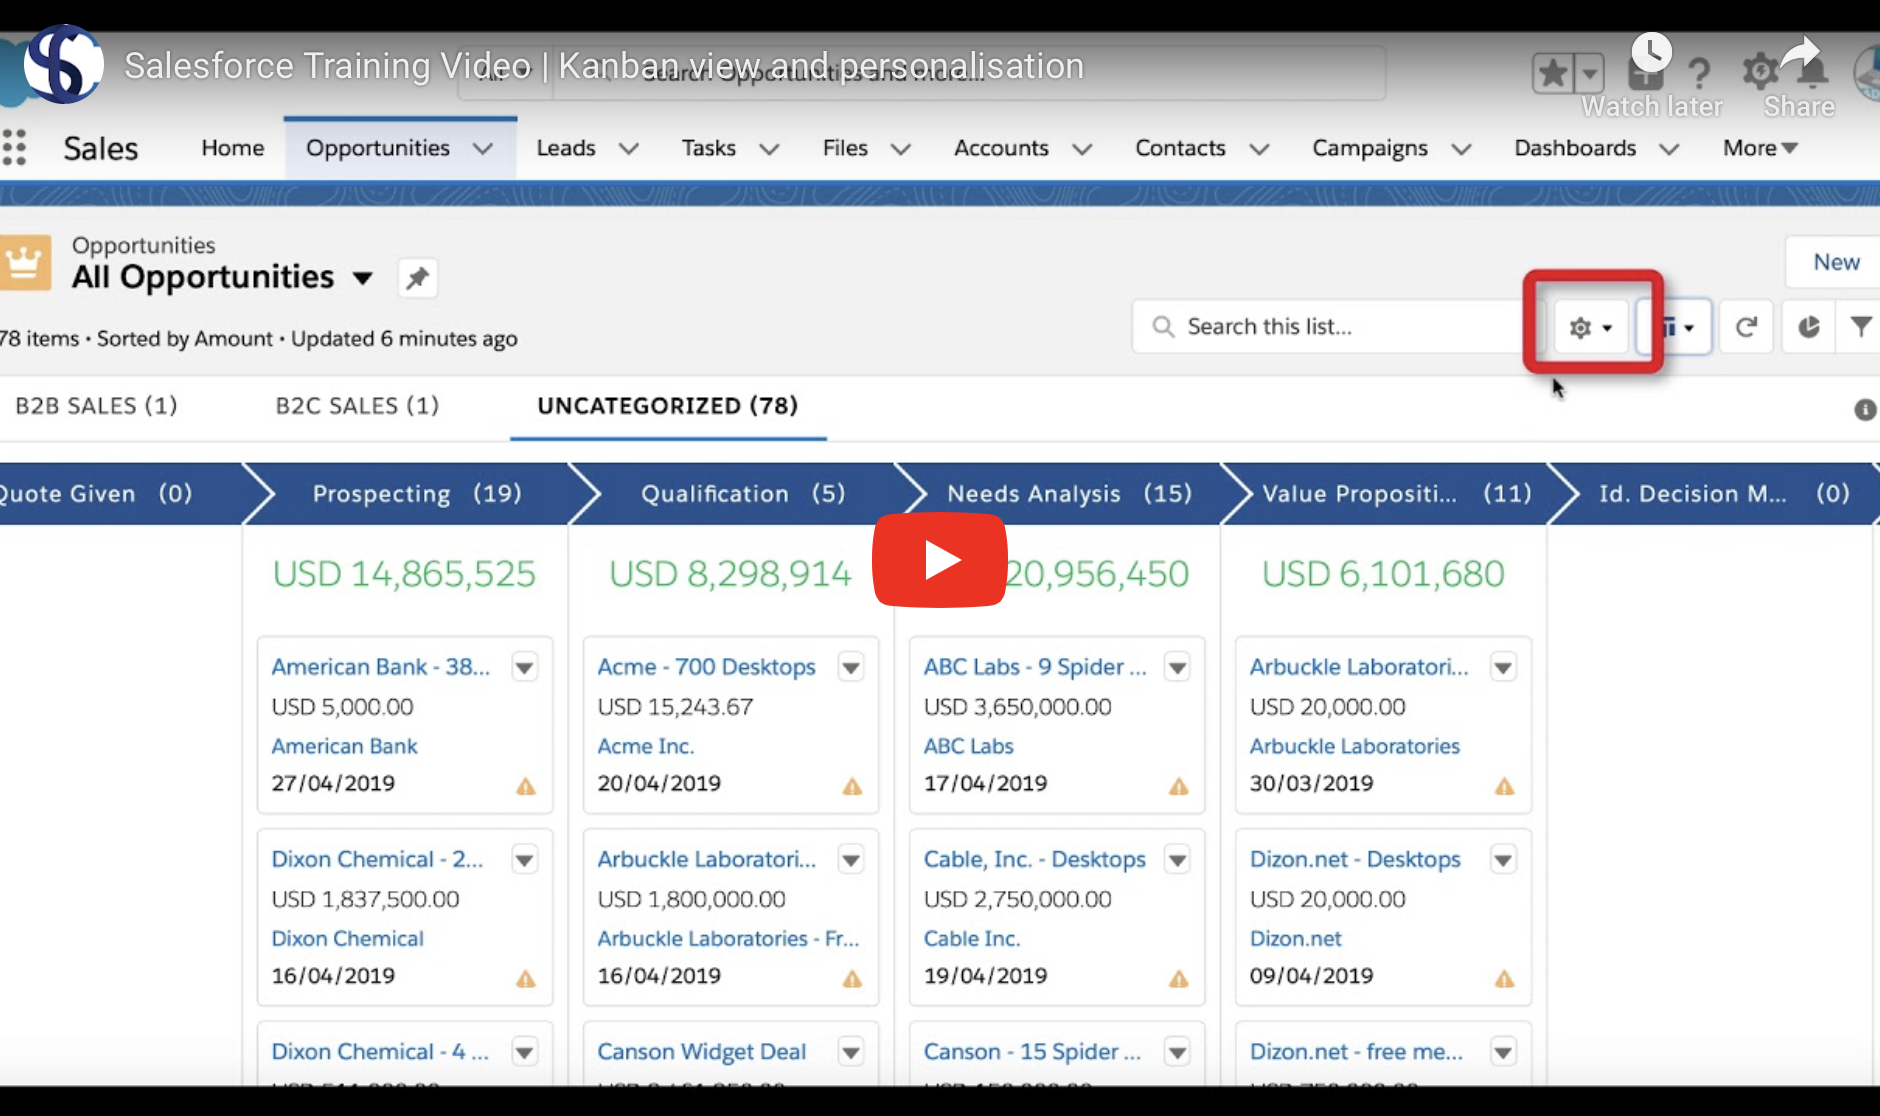1880x1116 pixels.
Task: Open the Leads tab
Action: 566,148
